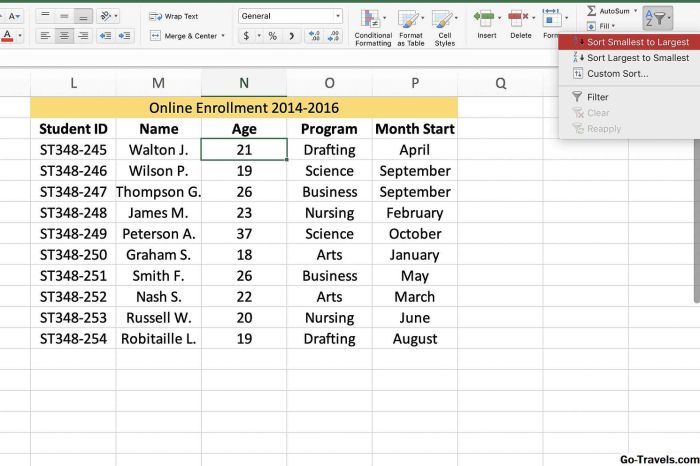Open currency format dropdown arrow
The height and width of the screenshot is (466, 700).
coord(259,36)
